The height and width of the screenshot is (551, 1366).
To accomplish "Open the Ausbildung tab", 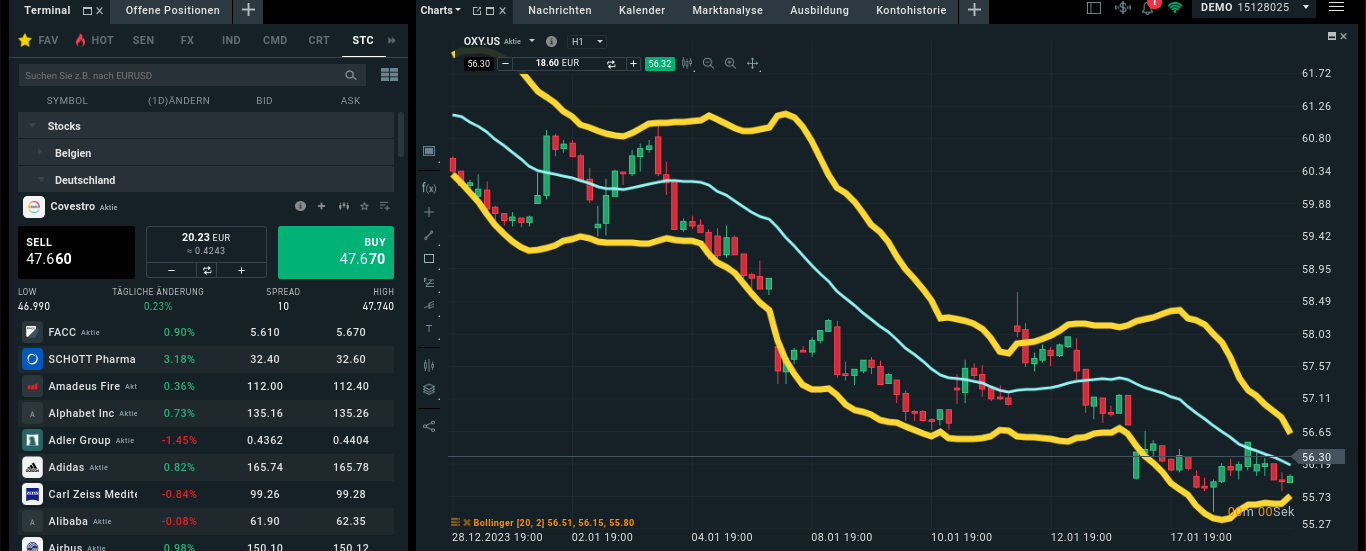I will tap(819, 11).
